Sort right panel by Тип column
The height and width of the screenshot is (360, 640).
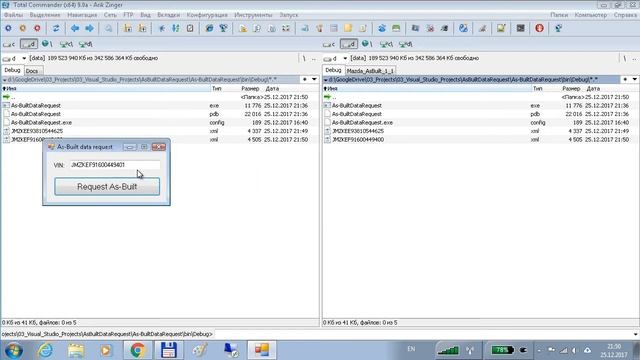[538, 89]
